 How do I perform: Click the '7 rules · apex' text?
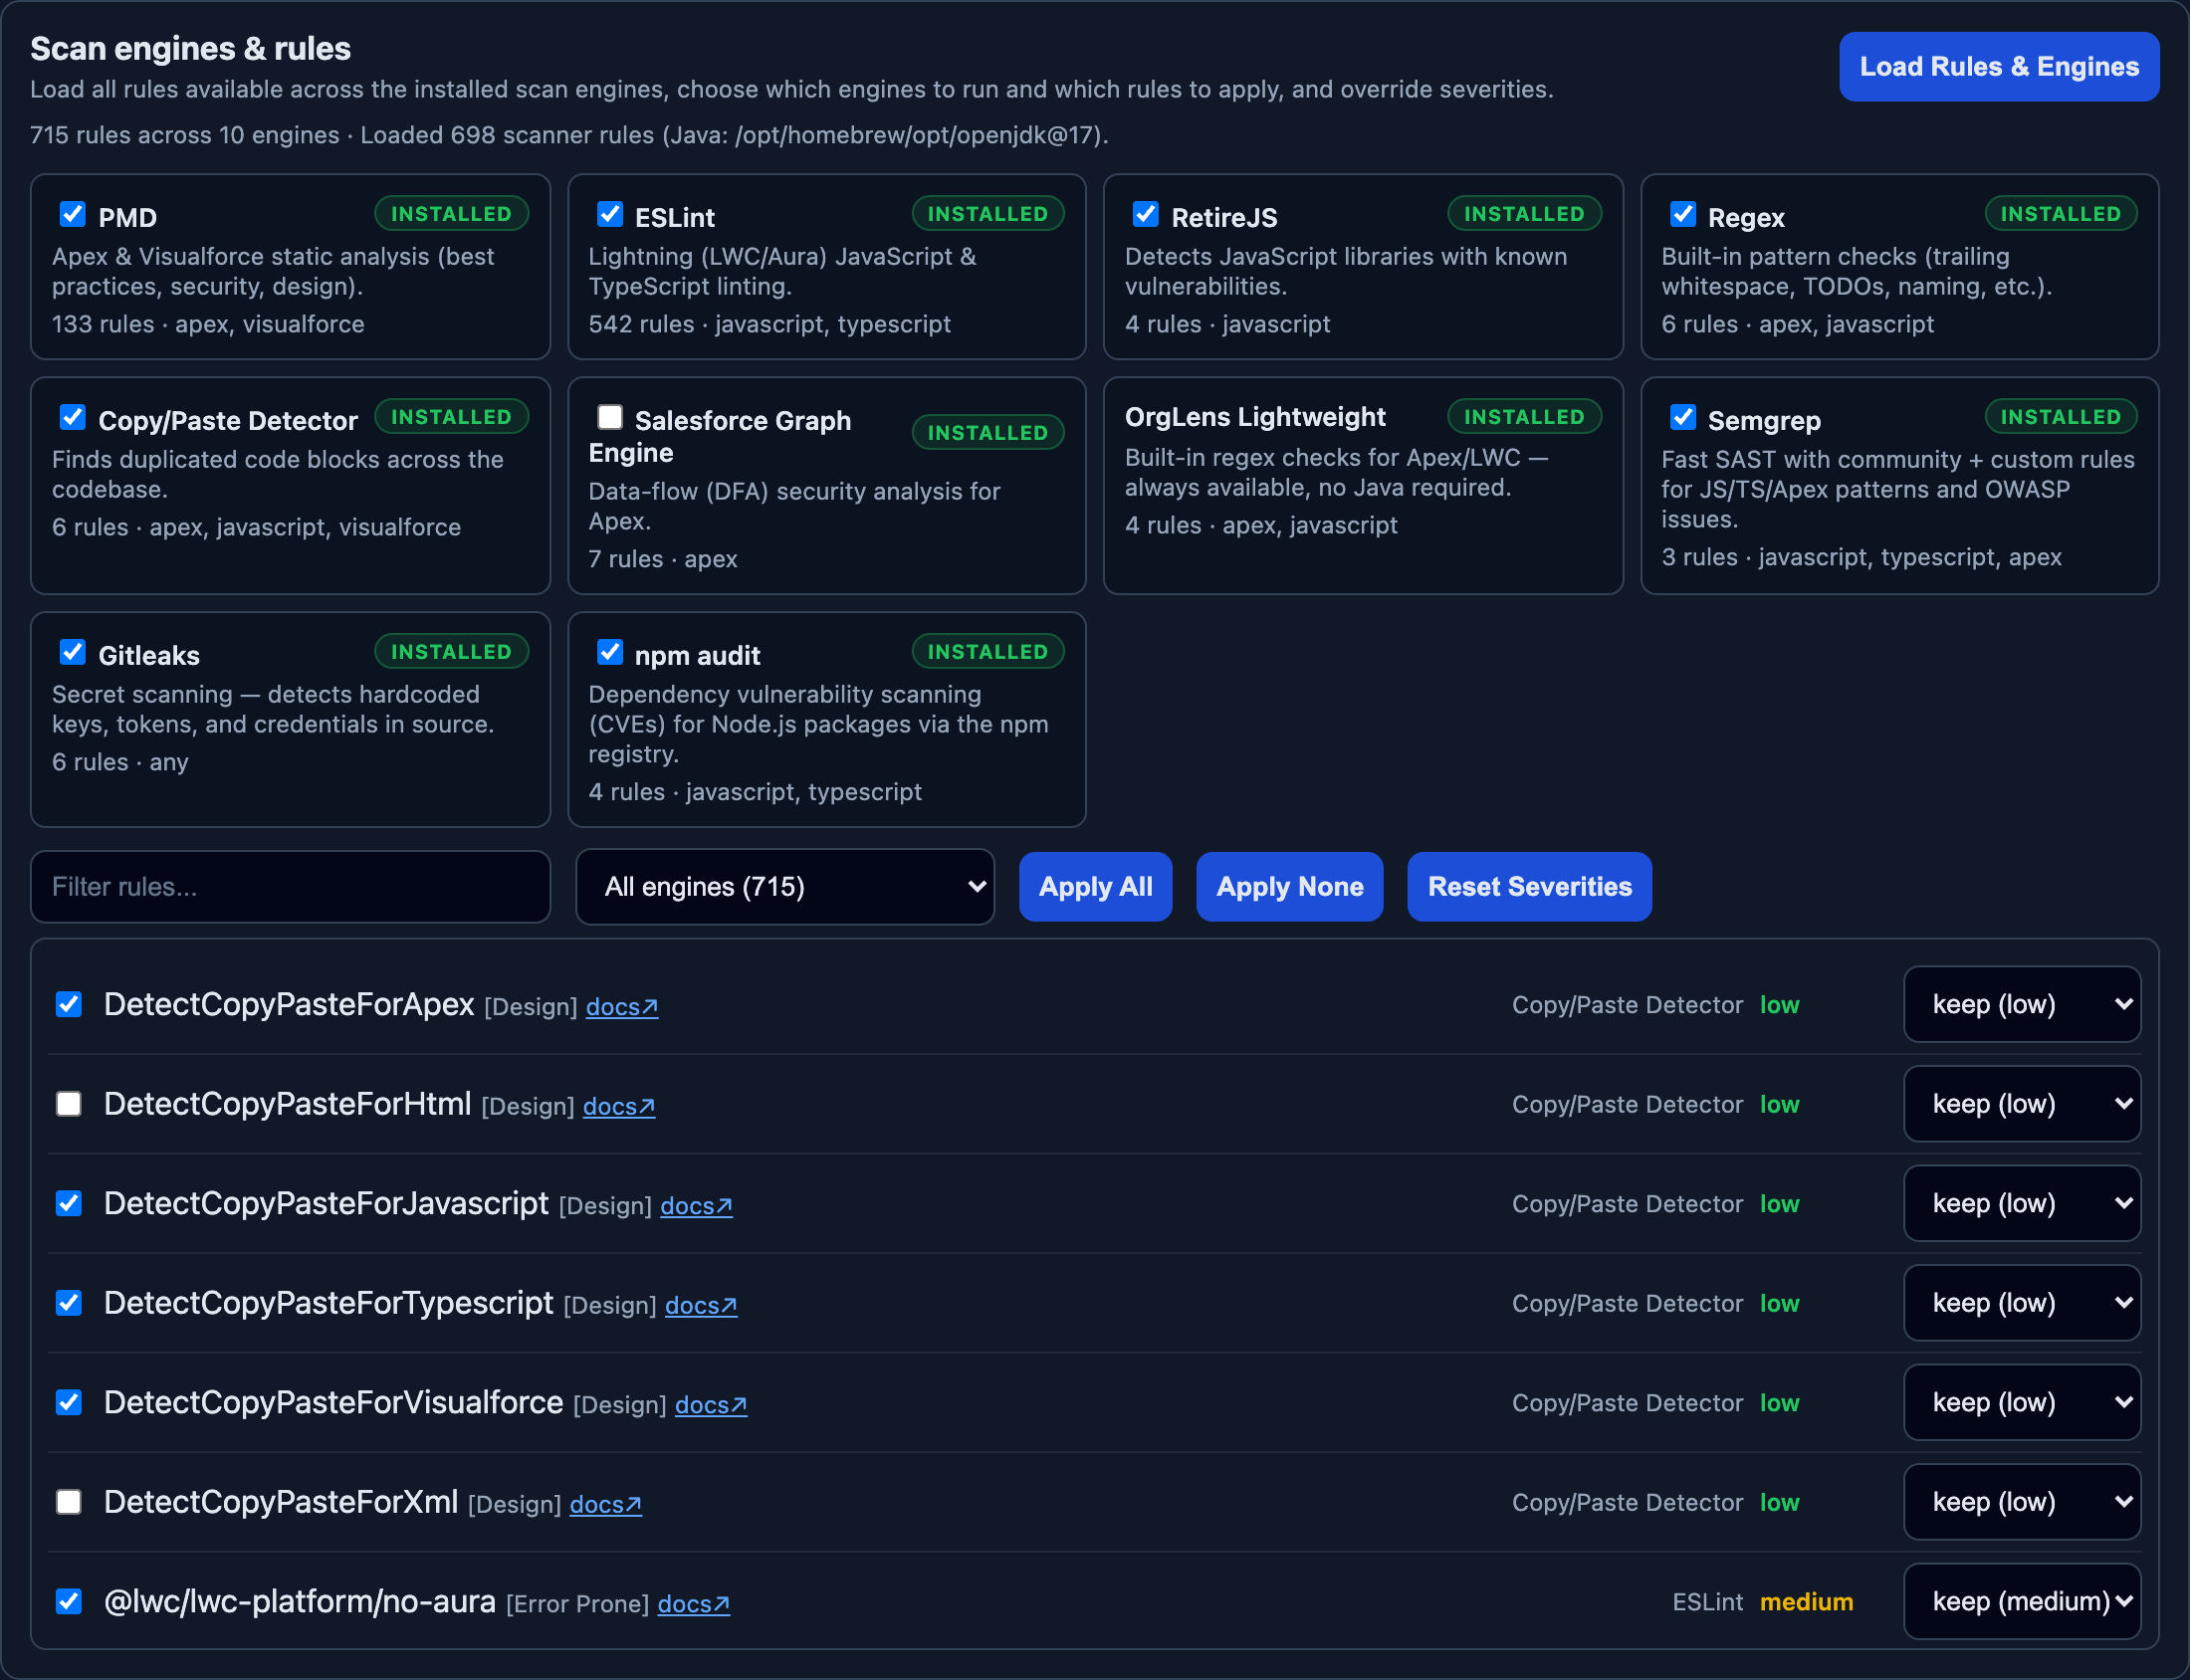[663, 559]
